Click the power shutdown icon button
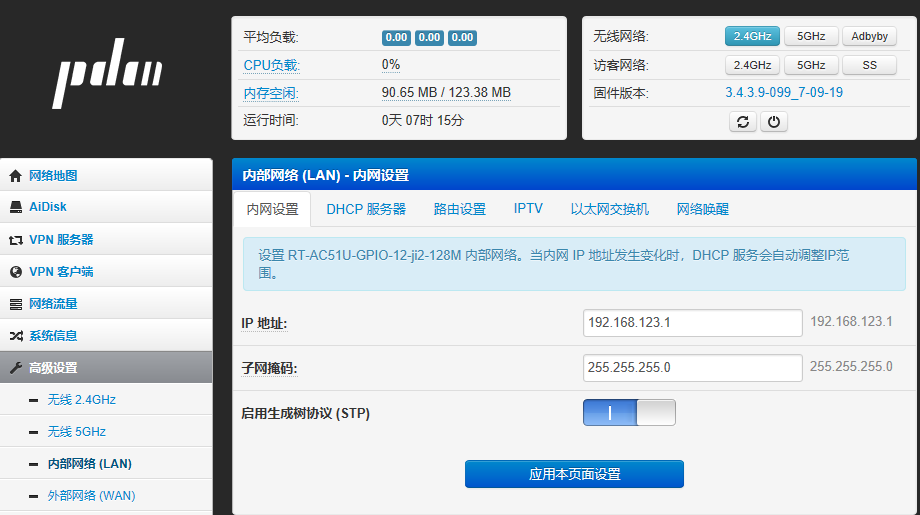The height and width of the screenshot is (515, 920). 774,122
